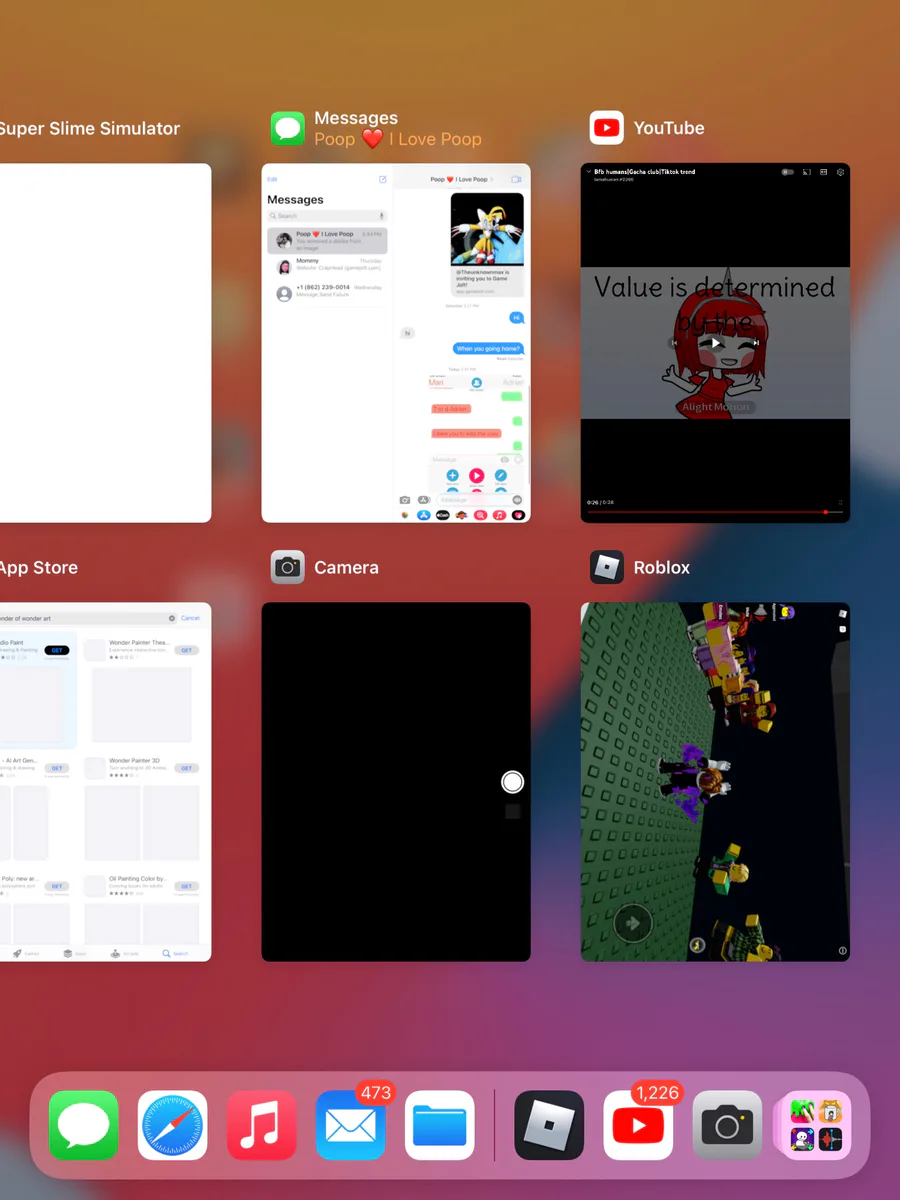Skip to previous video in YouTube
The height and width of the screenshot is (1200, 900).
click(674, 343)
